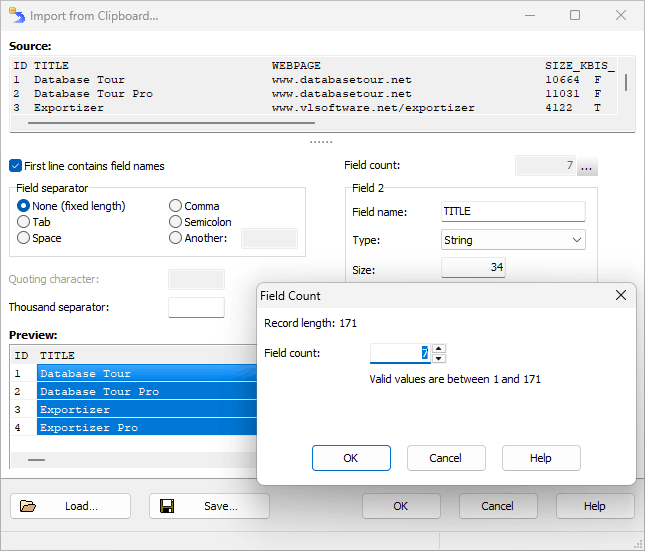Select 'Database Tour' cell in preview row 1
The width and height of the screenshot is (645, 551).
(147, 373)
